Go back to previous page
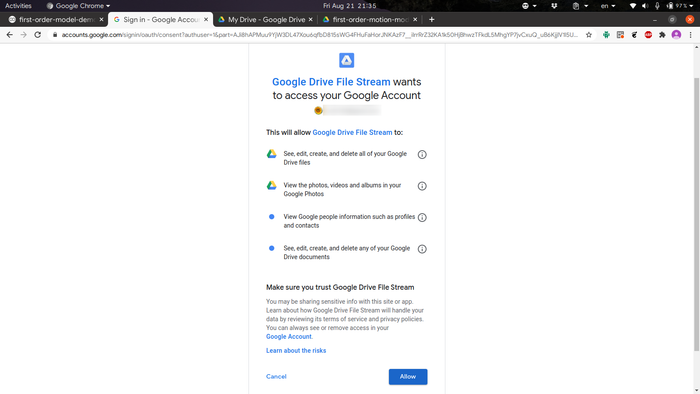This screenshot has width=700, height=394. click(x=9, y=35)
